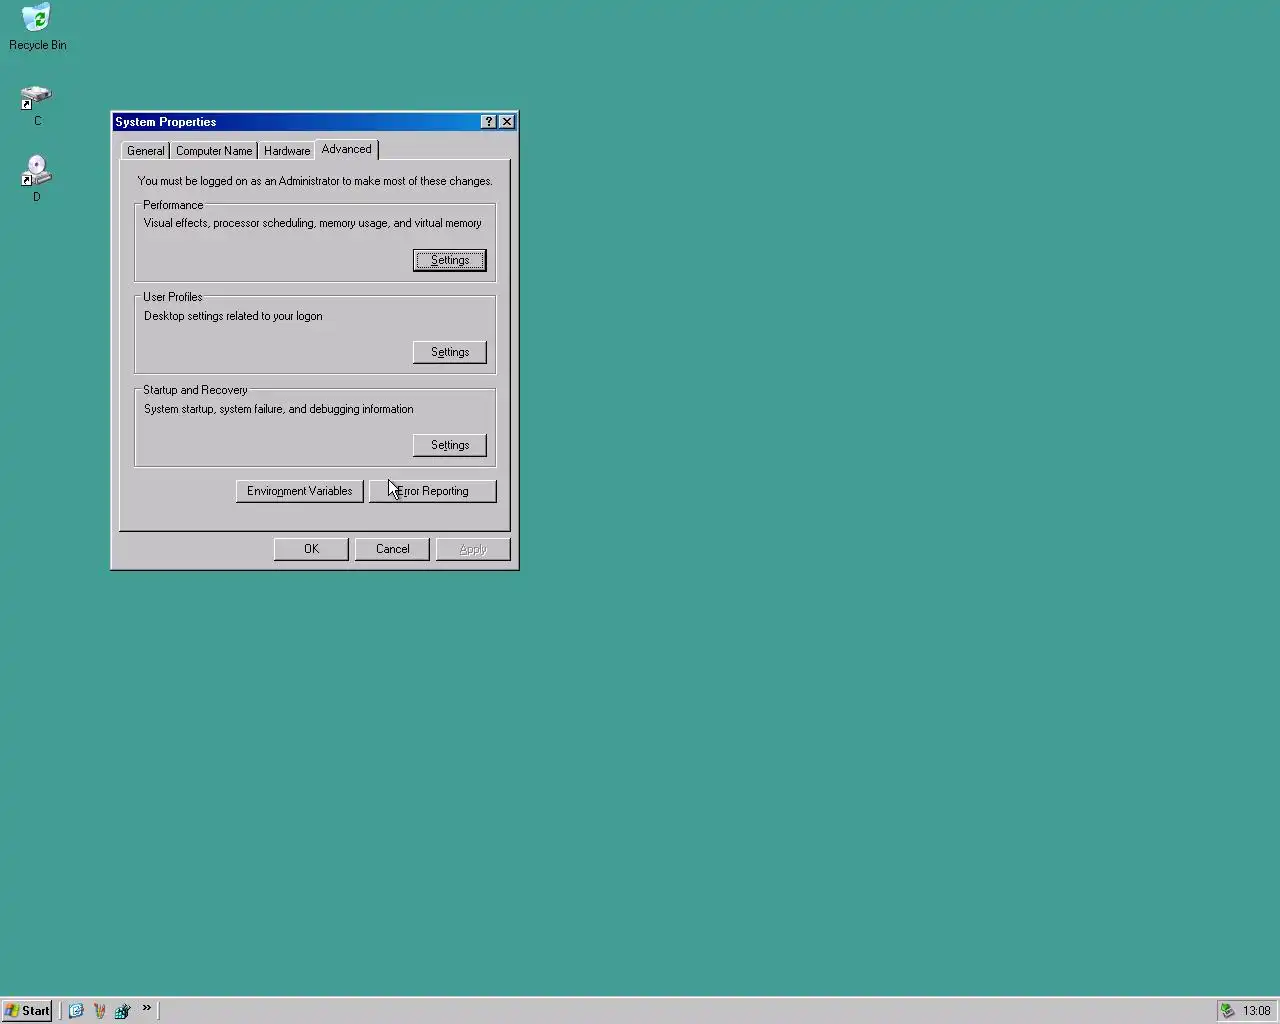Image resolution: width=1280 pixels, height=1024 pixels.
Task: Switch to the Computer Name tab
Action: click(x=214, y=151)
